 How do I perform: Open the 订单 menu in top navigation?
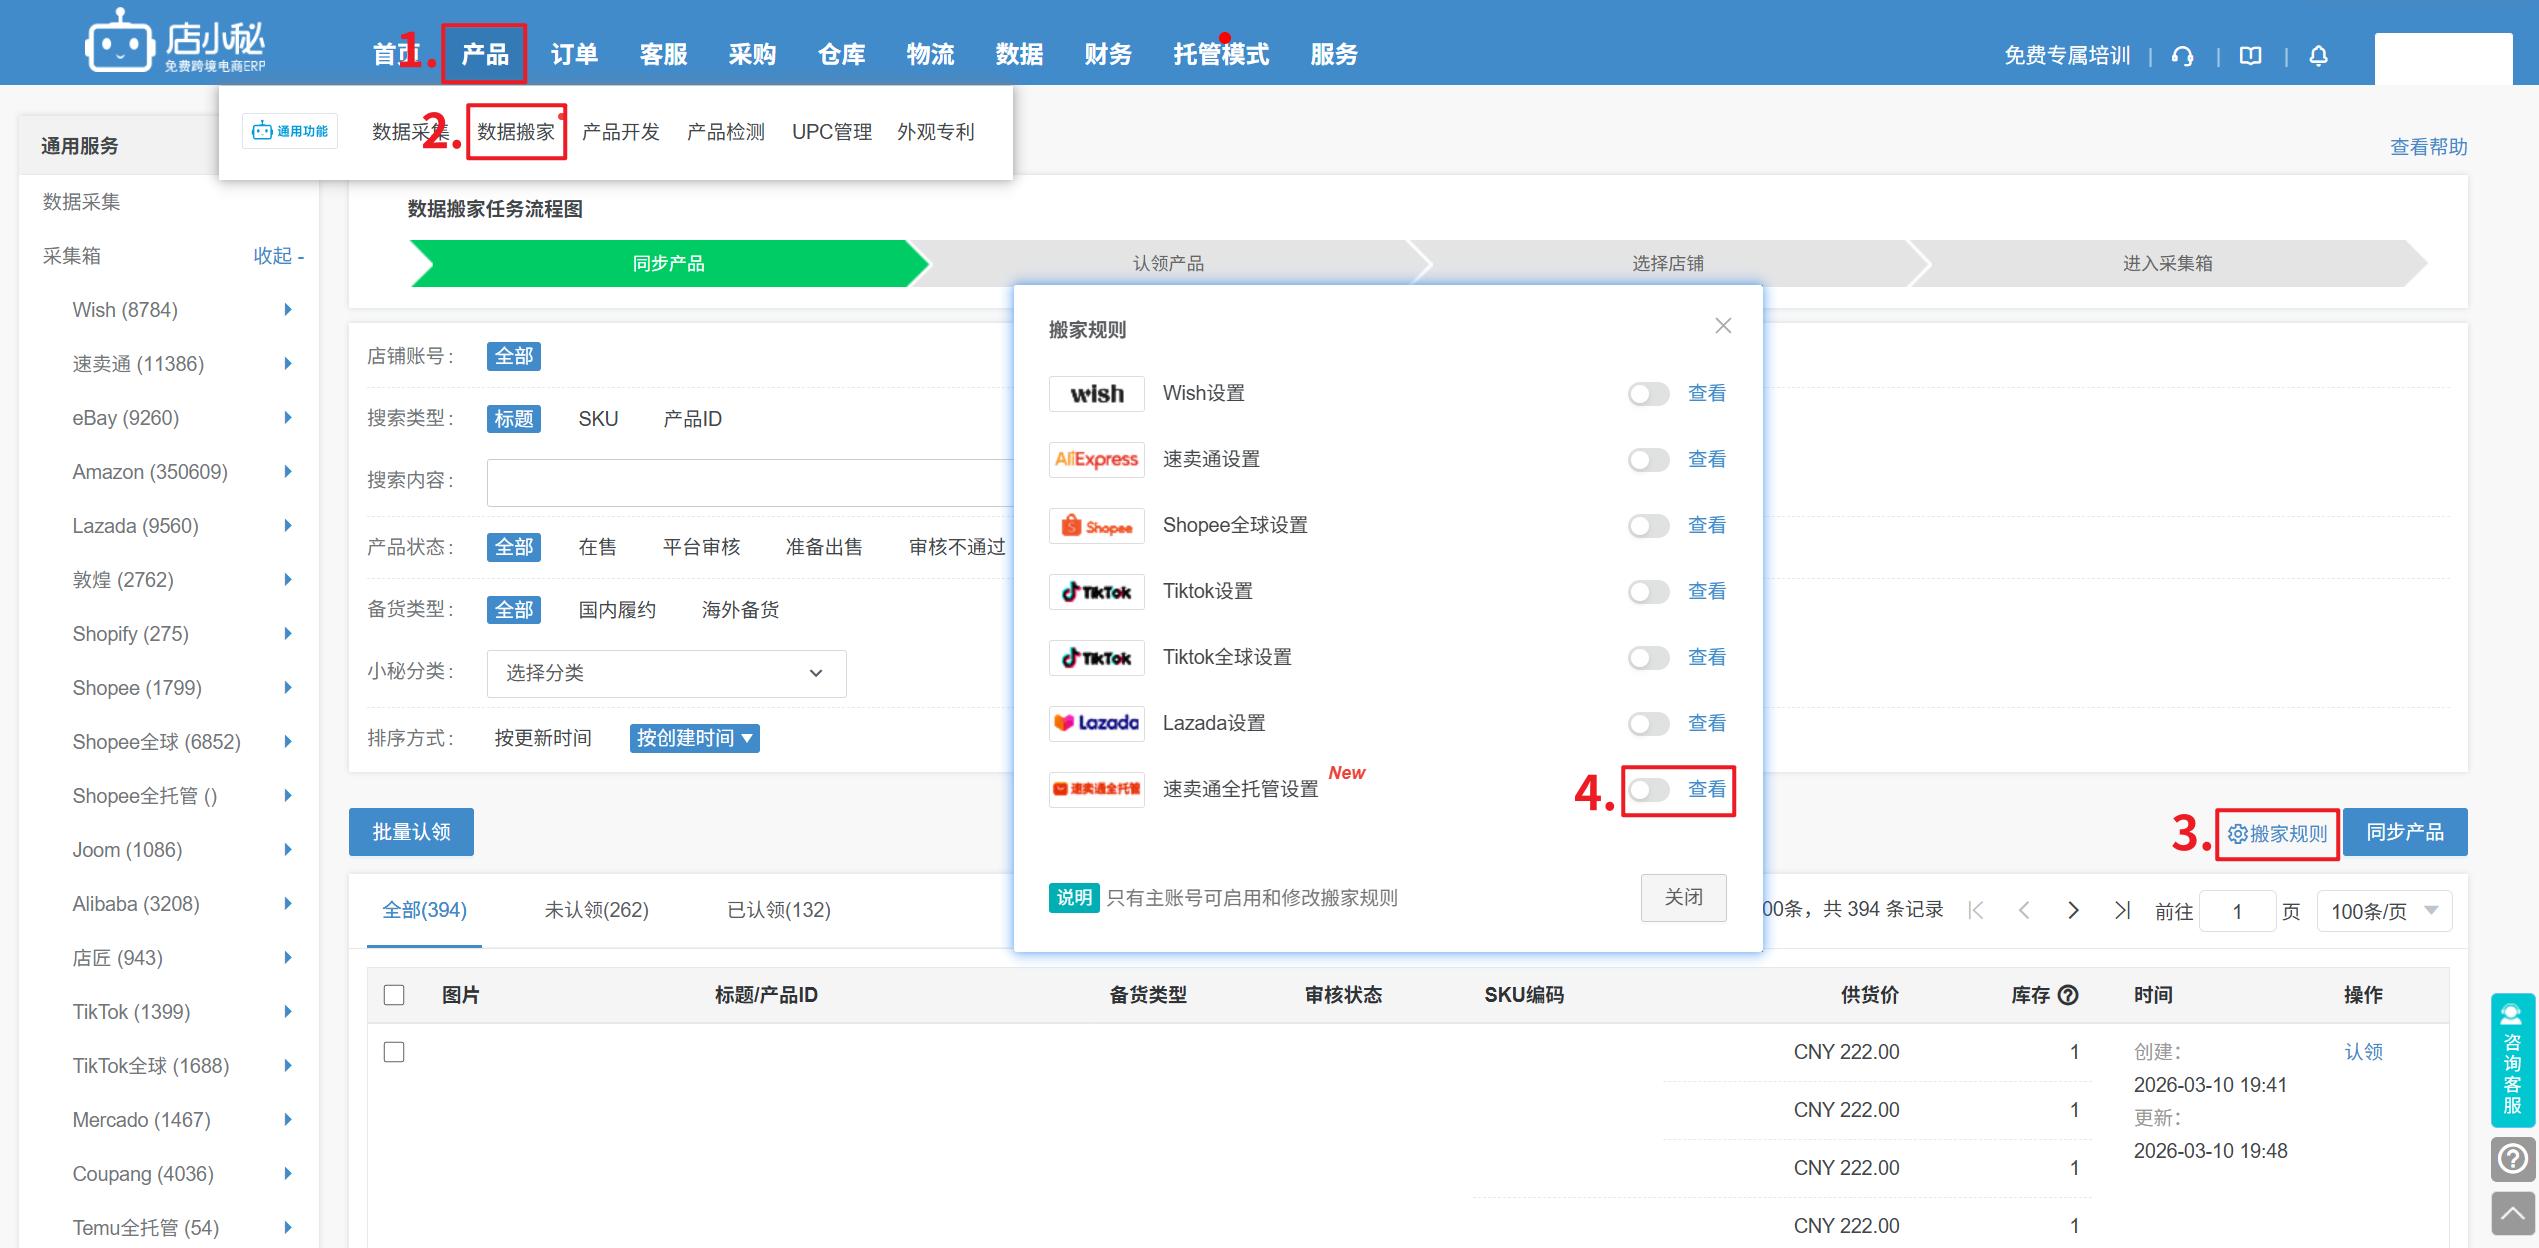coord(574,55)
